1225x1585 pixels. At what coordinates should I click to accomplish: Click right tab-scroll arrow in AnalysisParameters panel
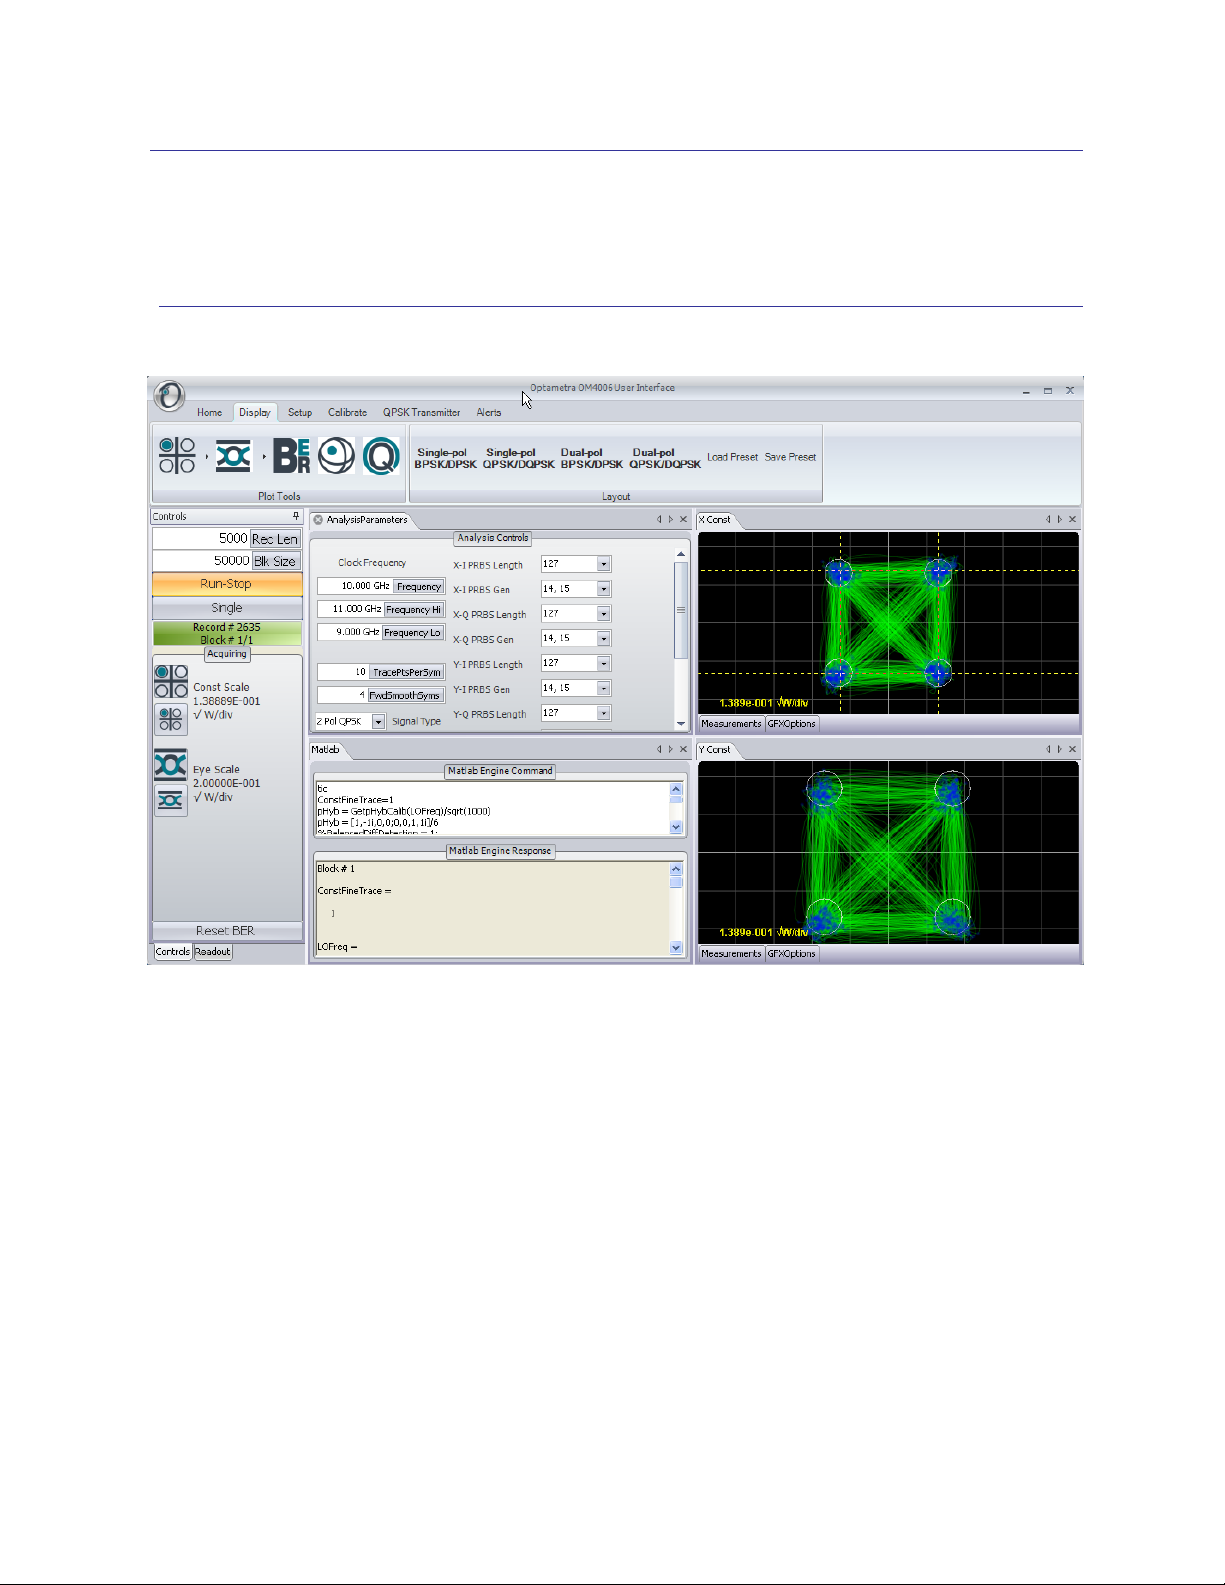[671, 519]
